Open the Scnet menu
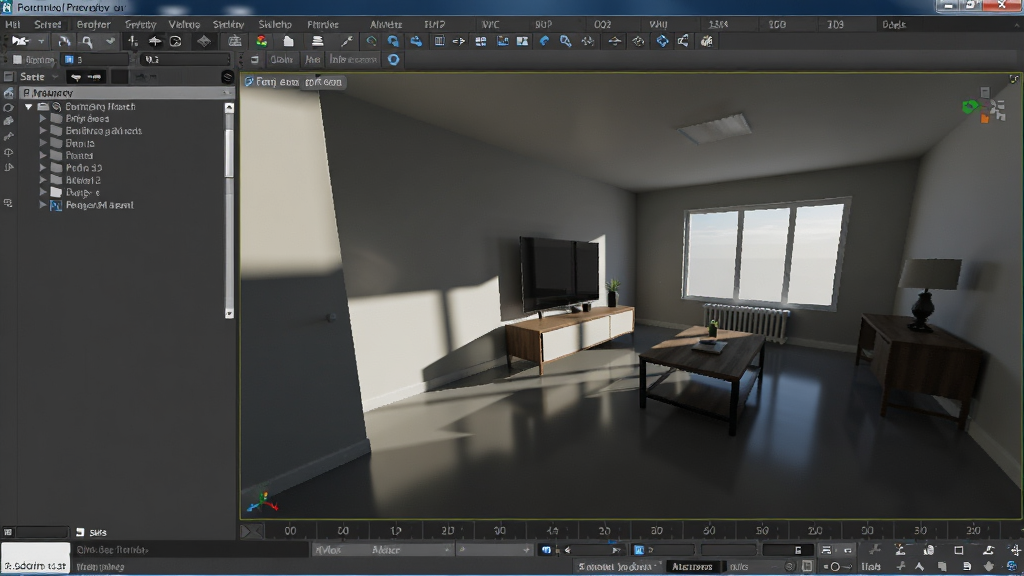This screenshot has width=1024, height=576. 47,24
